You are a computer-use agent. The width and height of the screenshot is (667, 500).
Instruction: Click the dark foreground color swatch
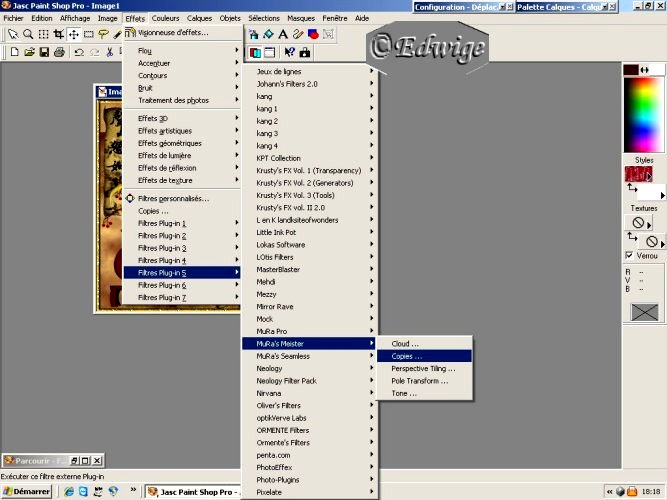point(631,70)
